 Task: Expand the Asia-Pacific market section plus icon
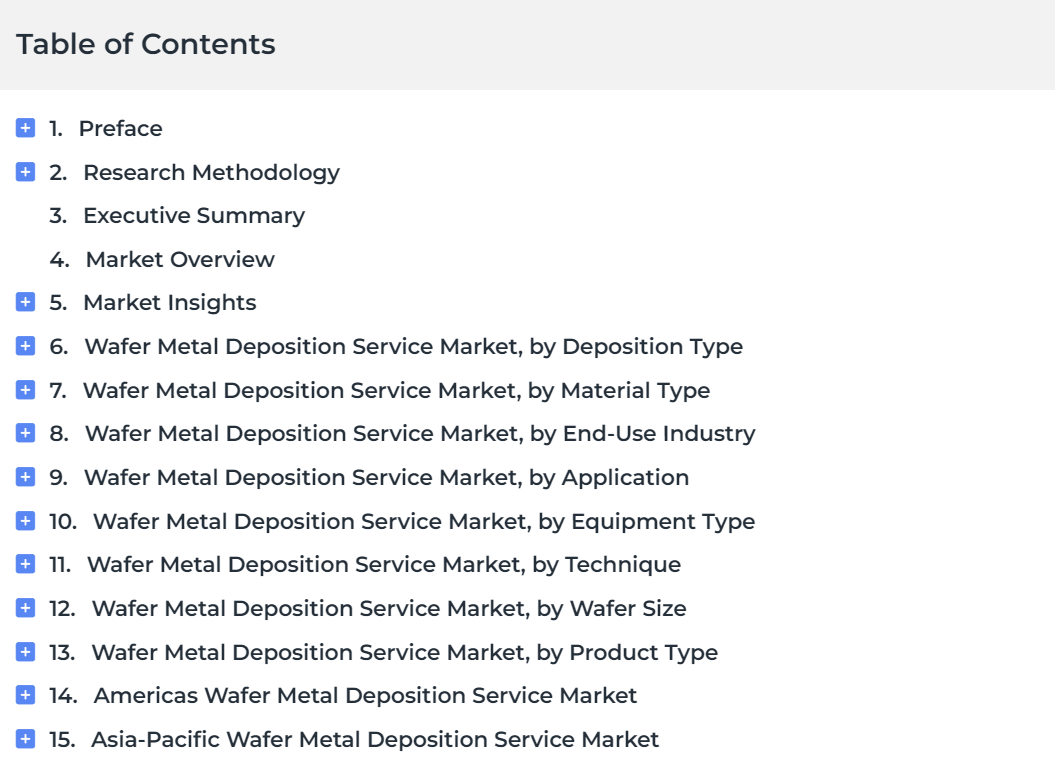coord(26,739)
